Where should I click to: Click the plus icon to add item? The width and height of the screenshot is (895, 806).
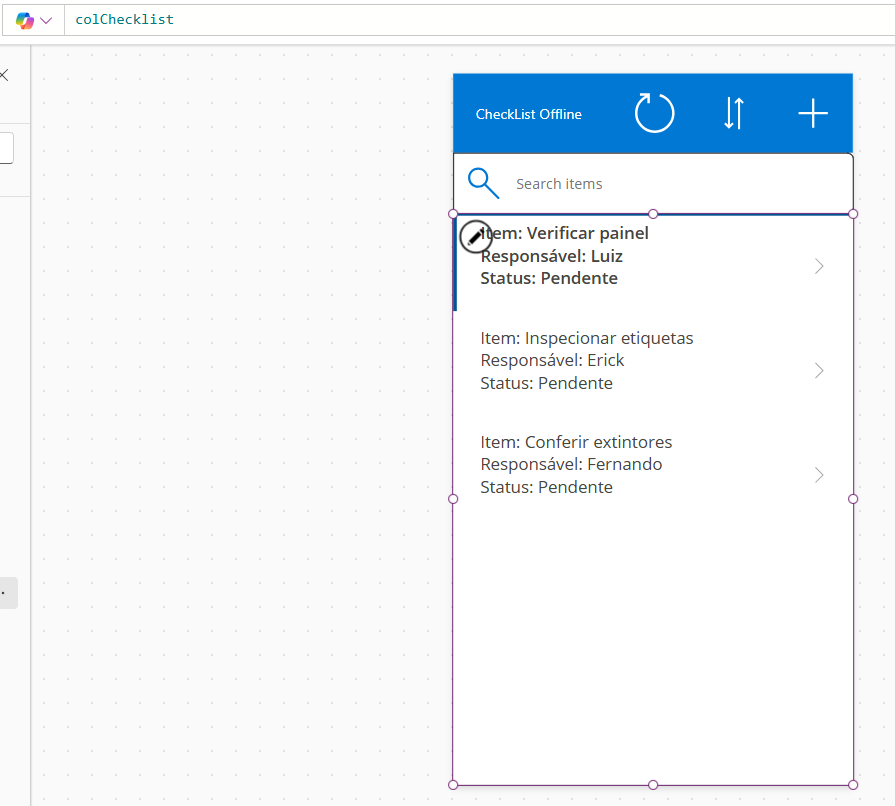812,113
